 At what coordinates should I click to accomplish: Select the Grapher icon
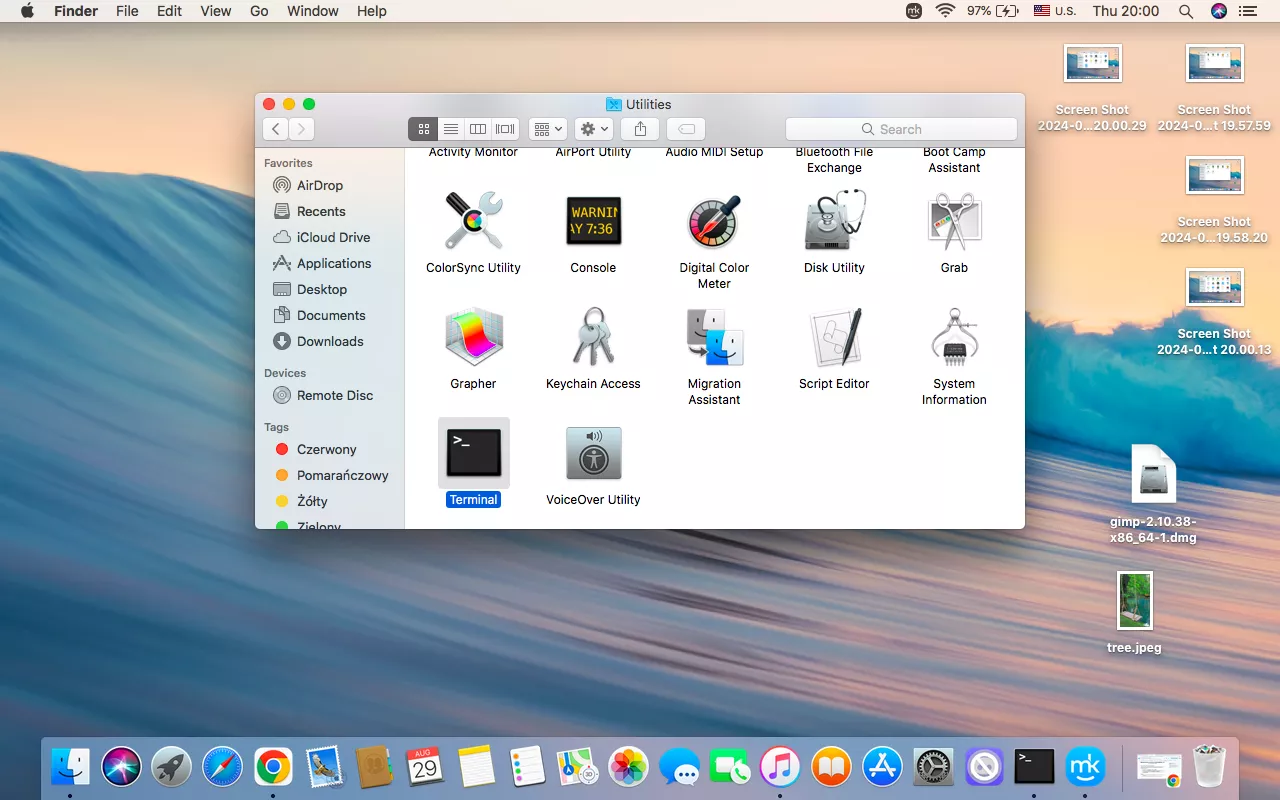[473, 338]
